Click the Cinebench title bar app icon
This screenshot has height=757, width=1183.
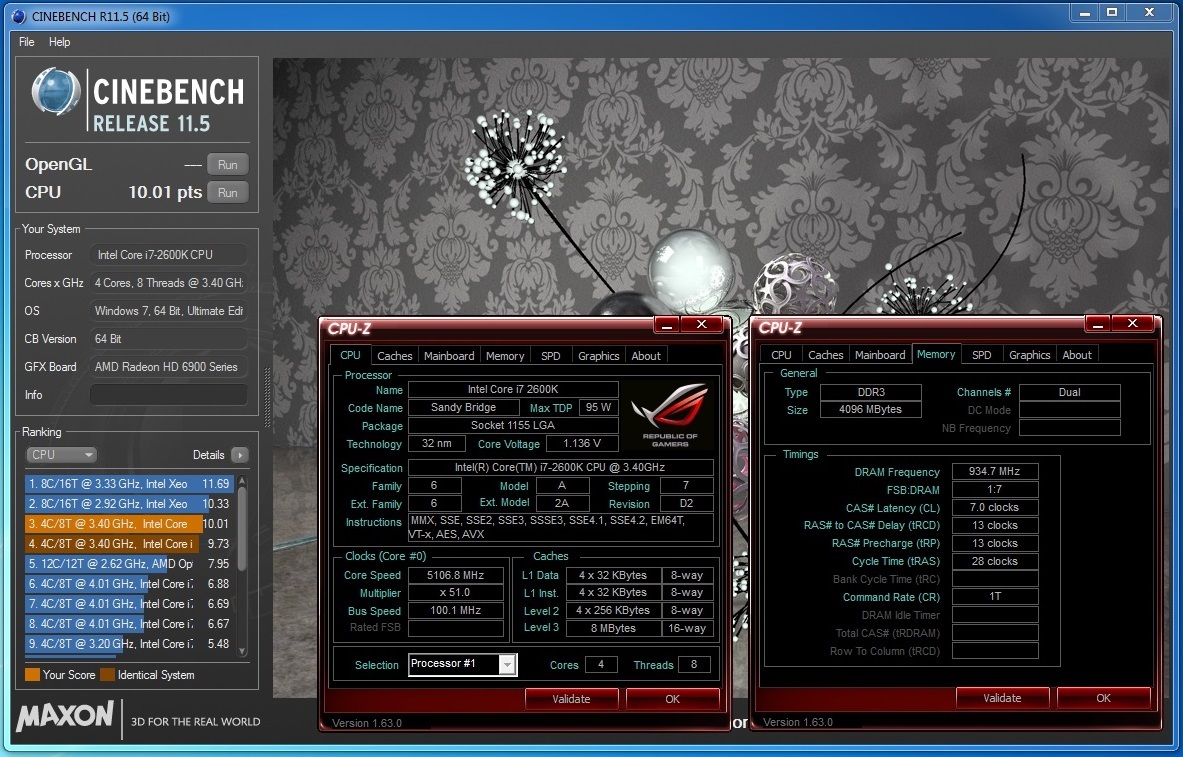(19, 16)
